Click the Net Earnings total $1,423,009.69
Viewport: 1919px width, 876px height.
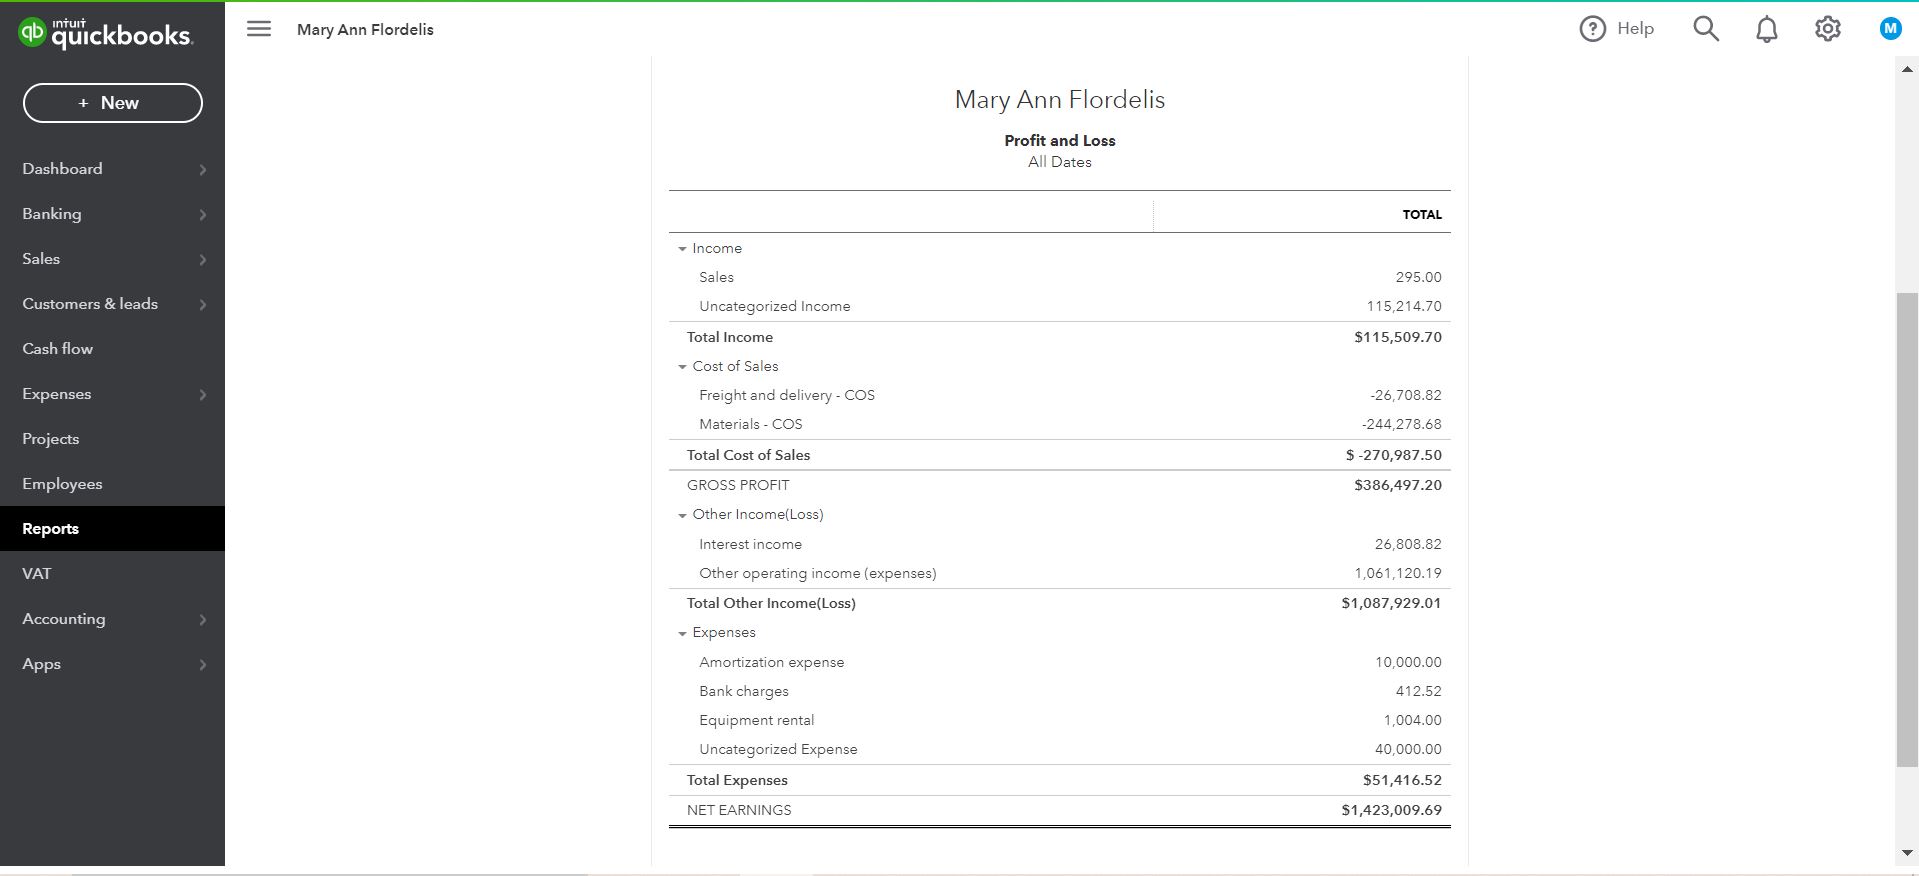tap(1391, 810)
